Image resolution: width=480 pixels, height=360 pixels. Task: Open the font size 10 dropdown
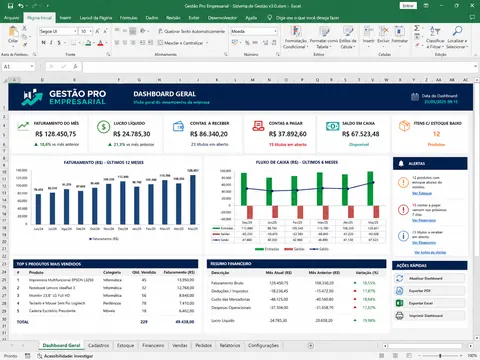[90, 31]
